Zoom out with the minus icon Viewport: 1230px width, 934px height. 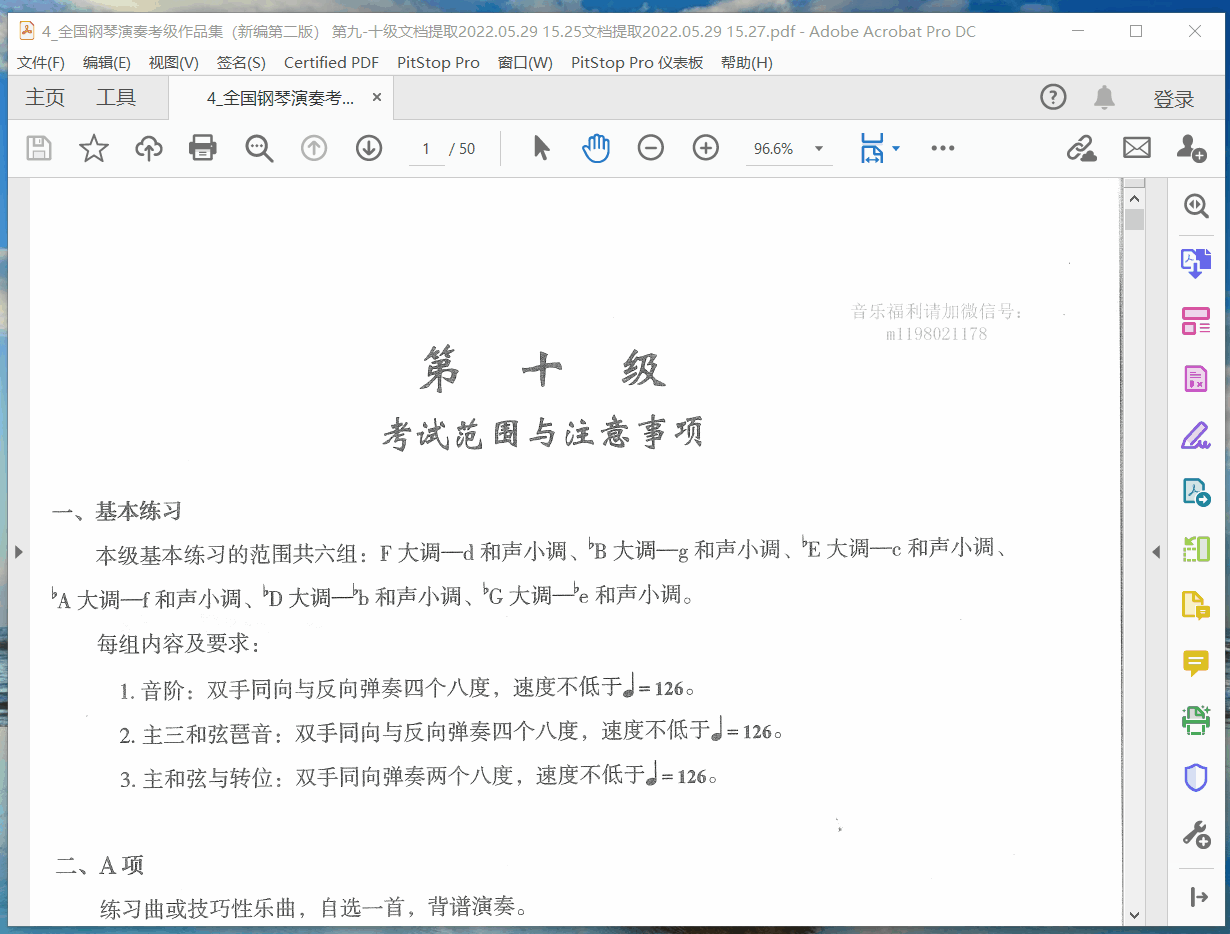pos(651,148)
